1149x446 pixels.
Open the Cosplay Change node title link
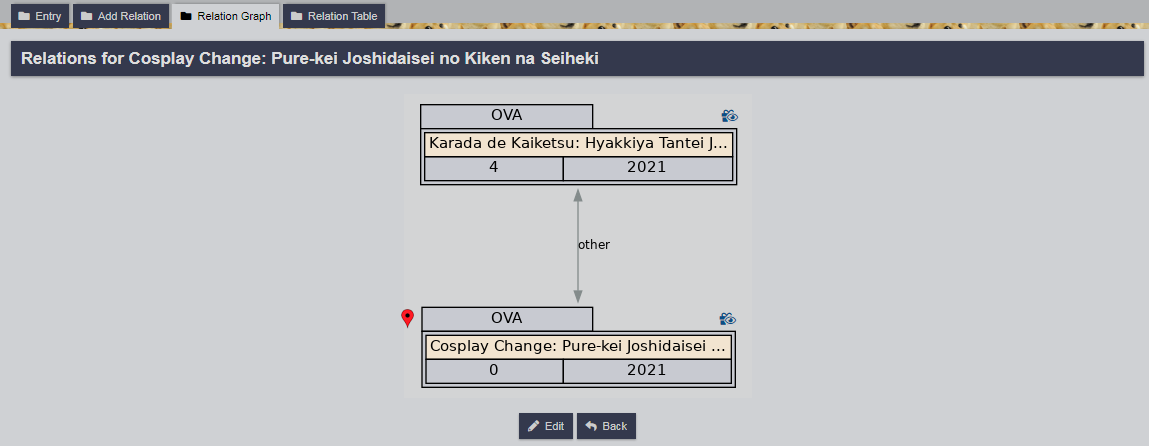[578, 346]
